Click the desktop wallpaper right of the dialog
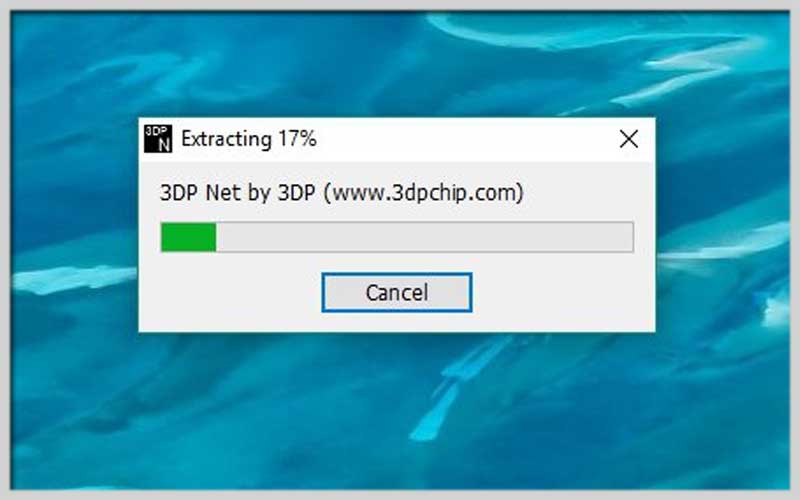The width and height of the screenshot is (800, 500). (722, 224)
